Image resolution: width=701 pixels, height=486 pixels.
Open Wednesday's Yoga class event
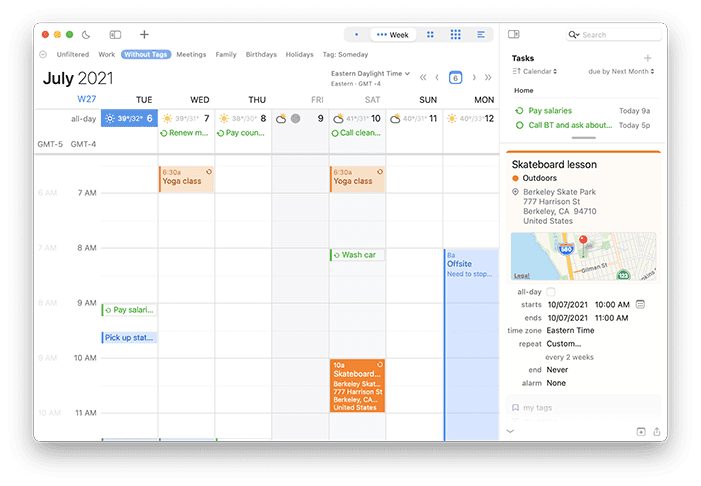186,179
